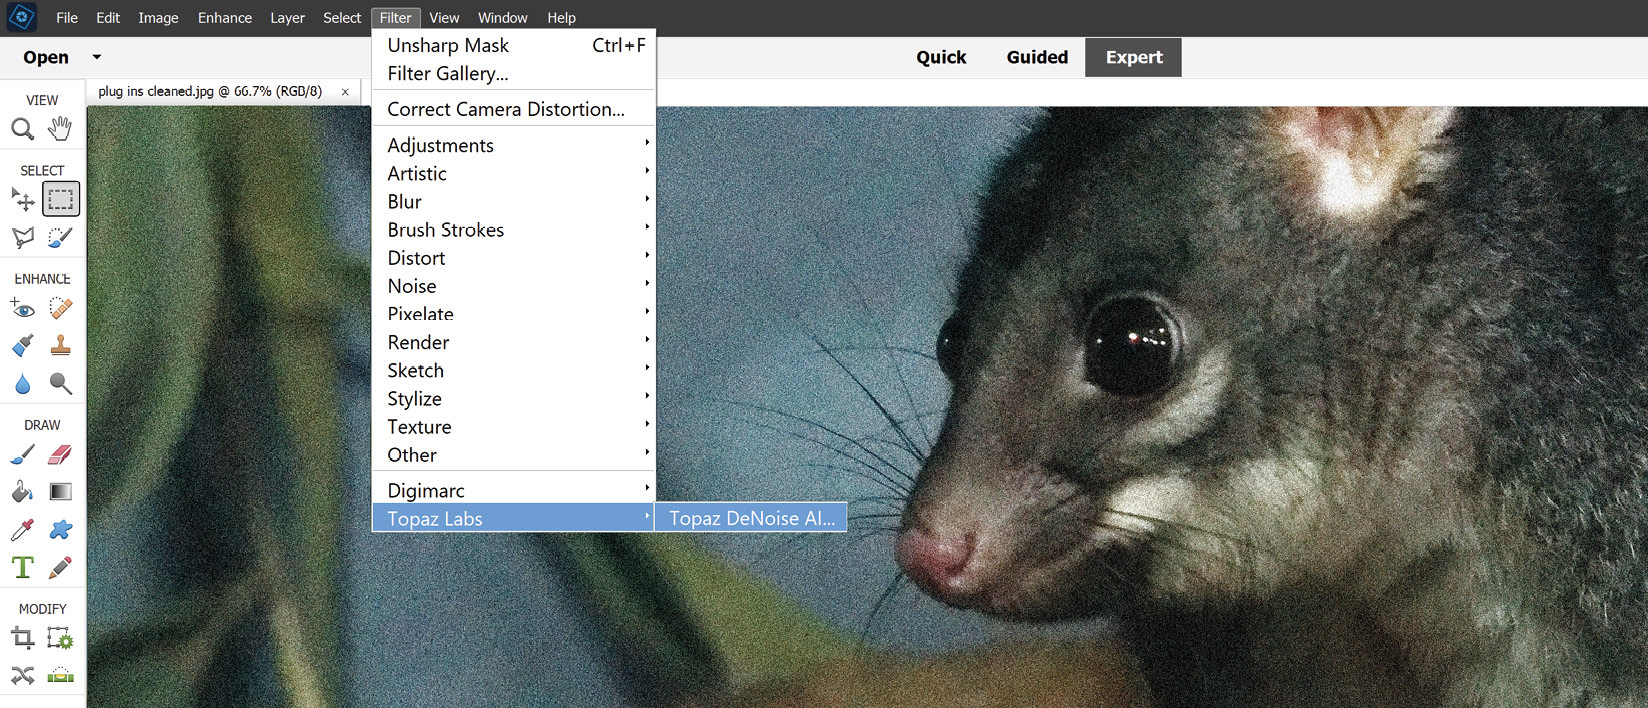This screenshot has width=1648, height=708.
Task: Select the Eraser tool
Action: [60, 455]
